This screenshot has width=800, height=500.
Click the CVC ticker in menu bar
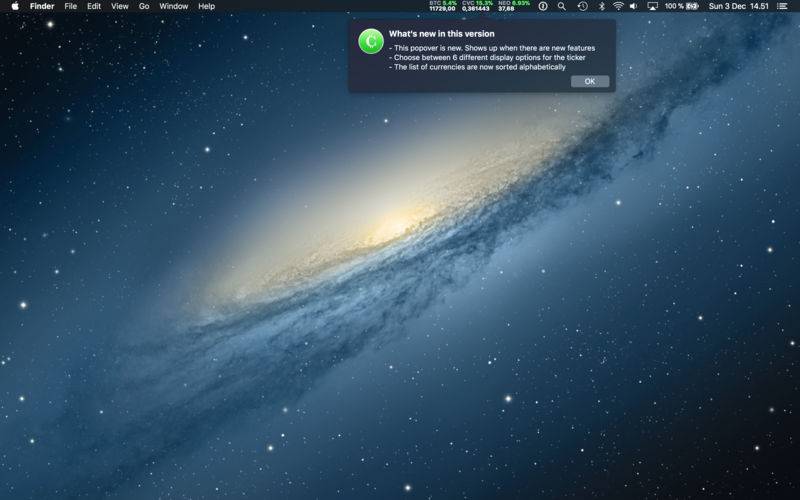tap(478, 6)
